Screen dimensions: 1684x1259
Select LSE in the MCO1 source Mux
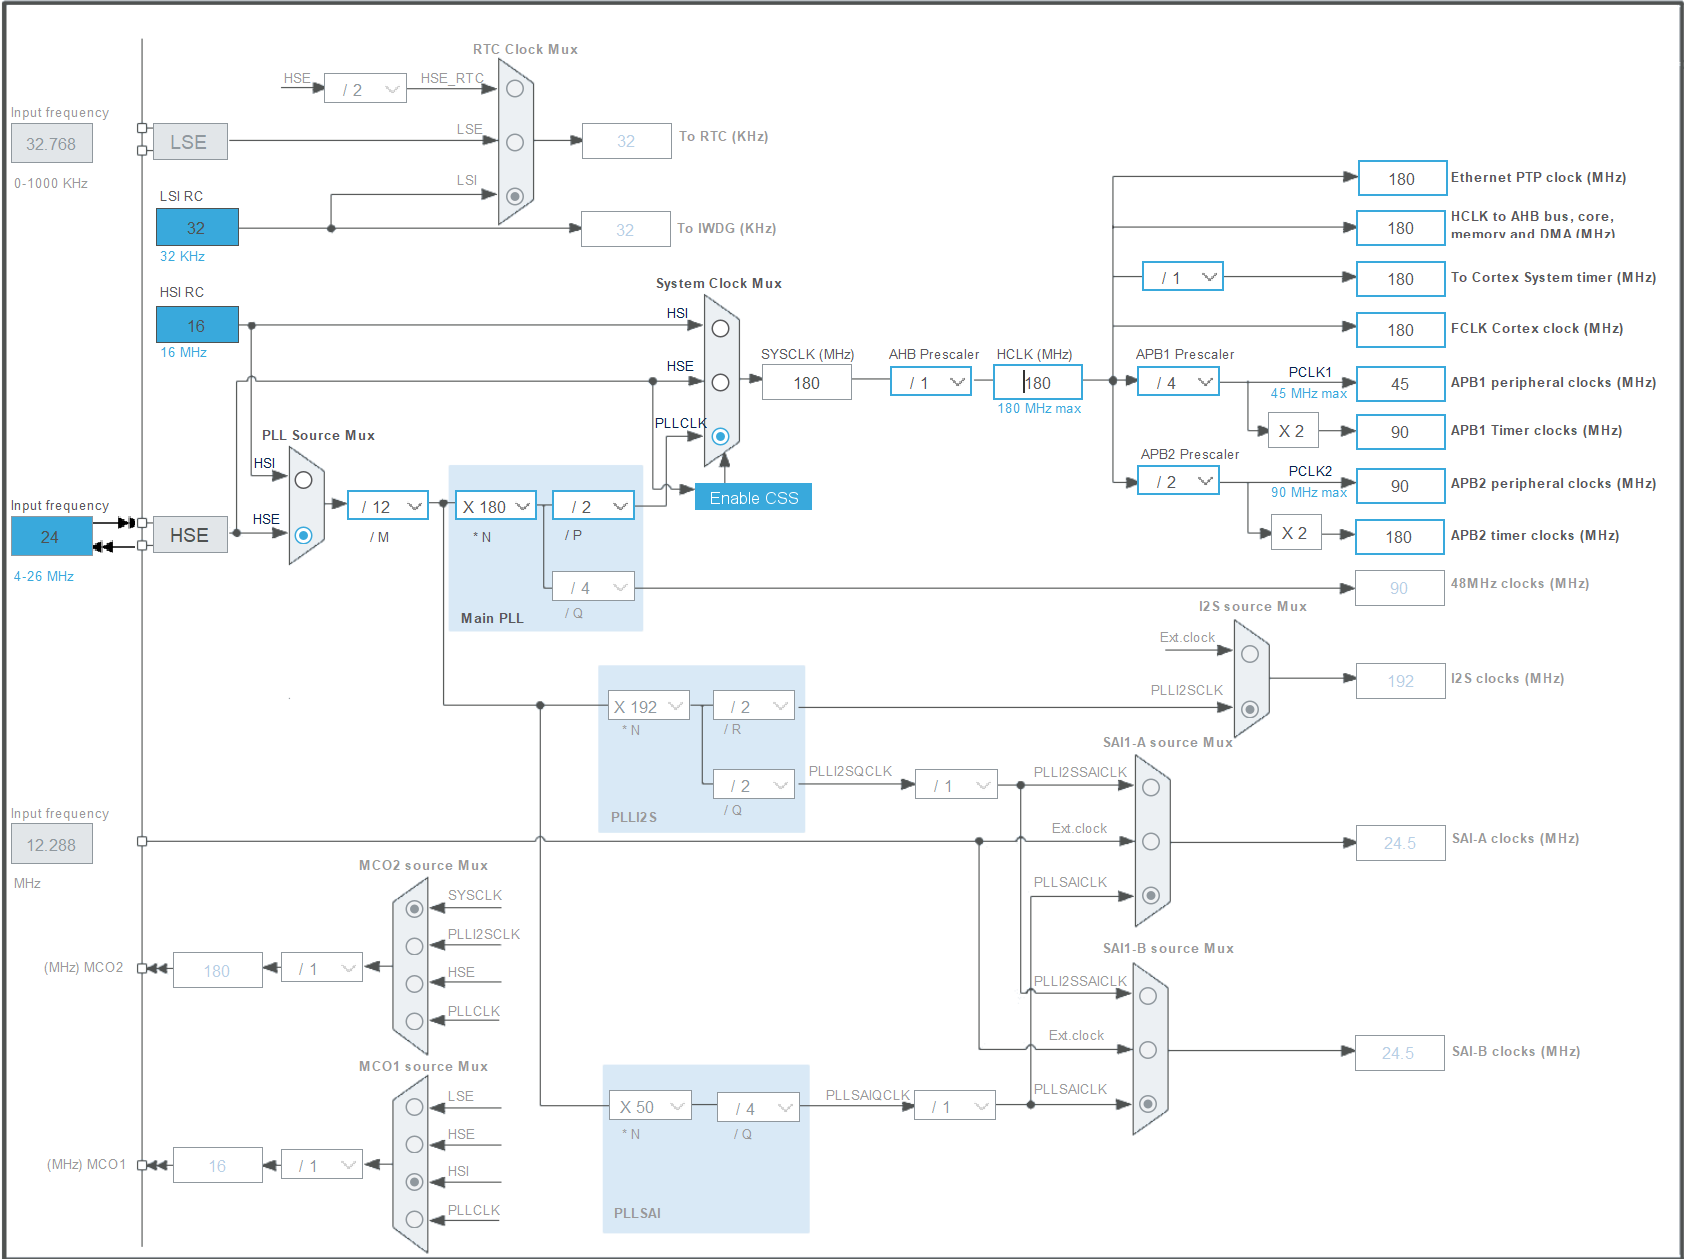click(413, 1108)
